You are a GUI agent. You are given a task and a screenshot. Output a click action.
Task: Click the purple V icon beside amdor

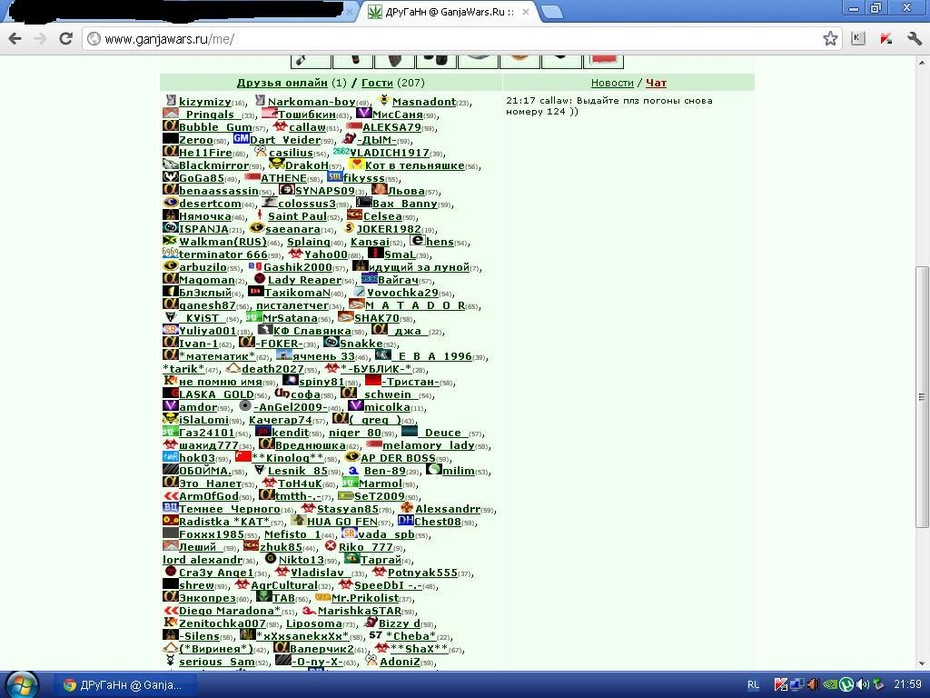[170, 406]
